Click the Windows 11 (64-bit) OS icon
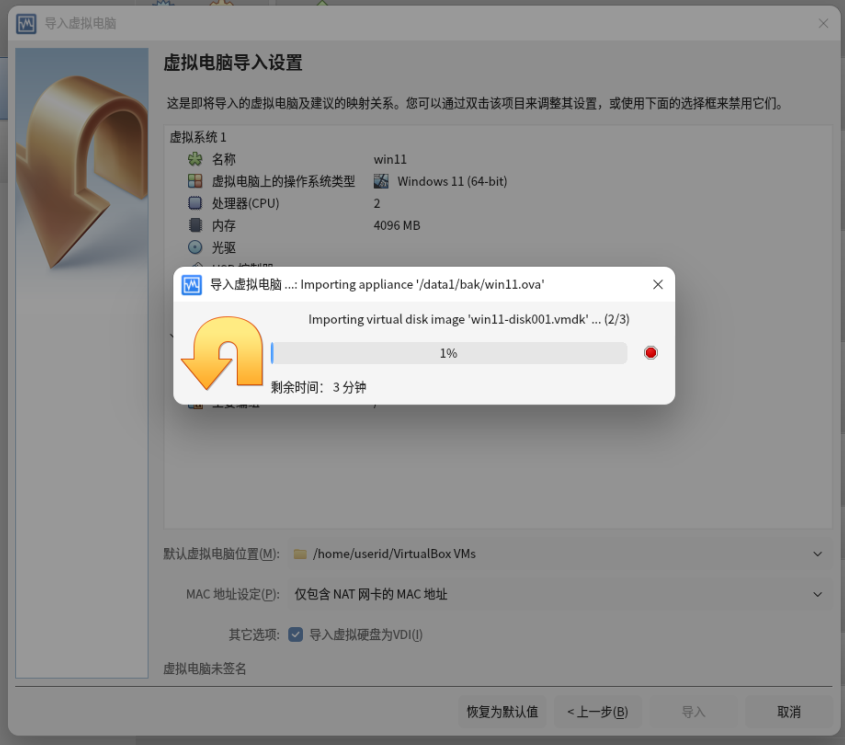 [381, 181]
